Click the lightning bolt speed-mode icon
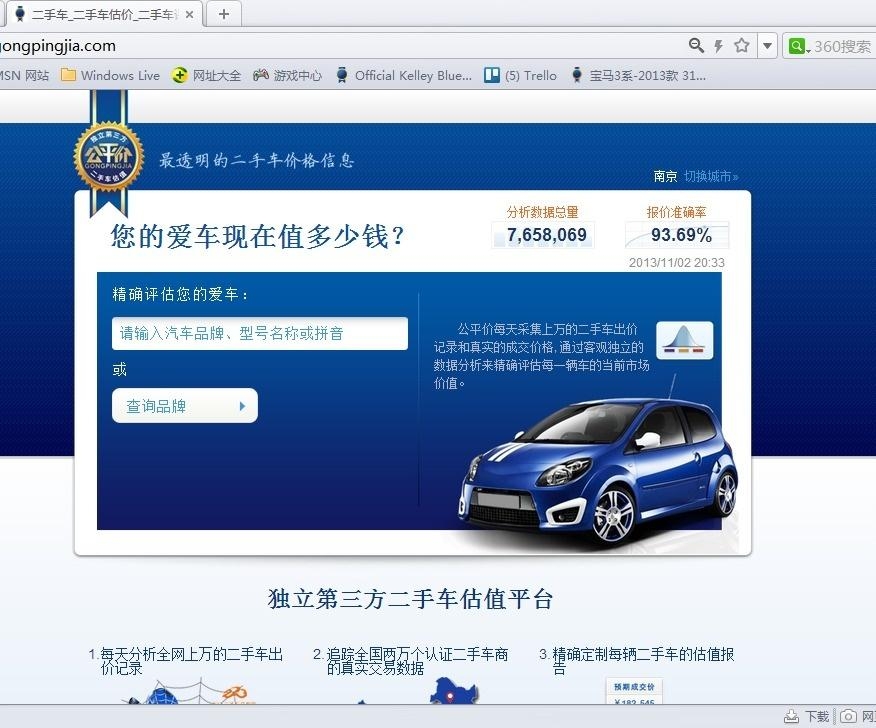Screen dimensions: 876x728 point(718,46)
